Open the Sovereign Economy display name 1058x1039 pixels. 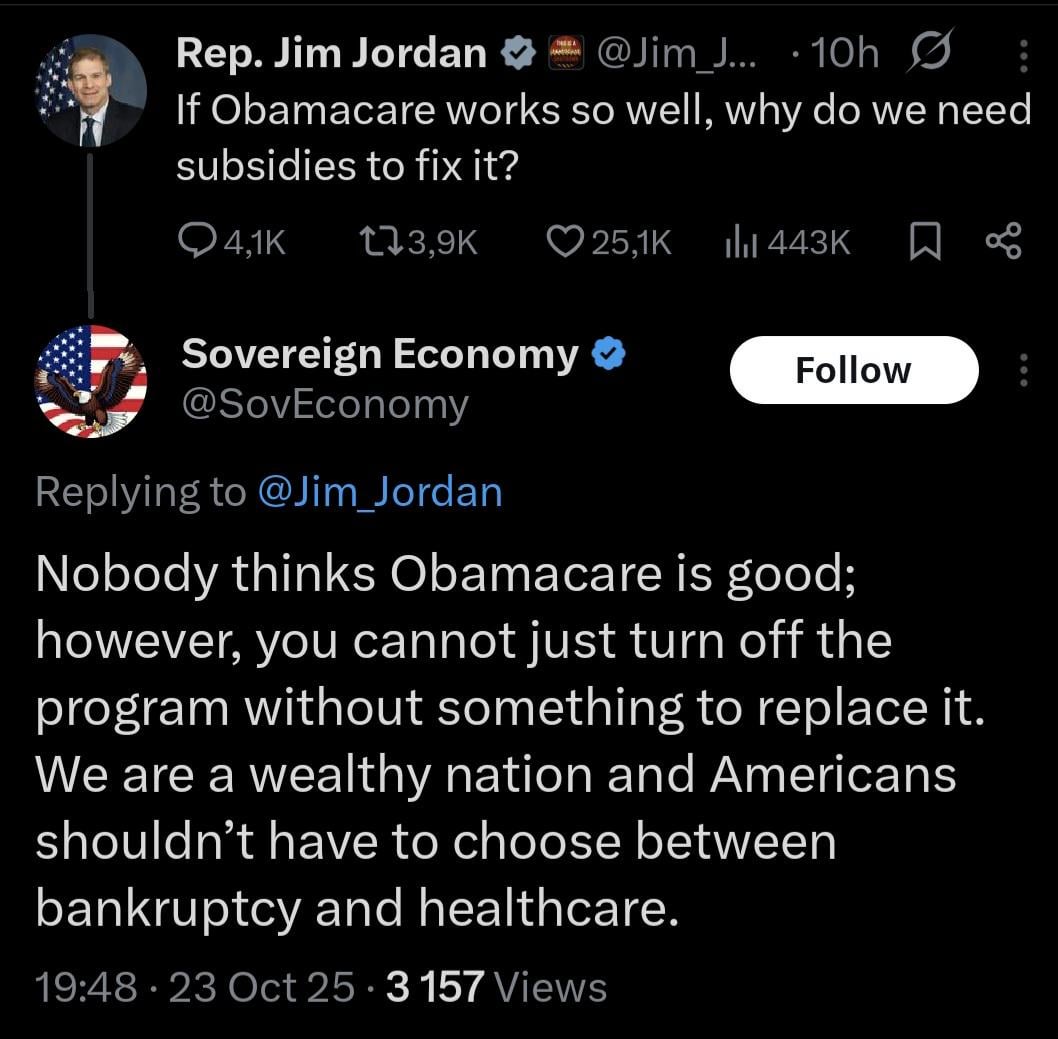tap(380, 353)
